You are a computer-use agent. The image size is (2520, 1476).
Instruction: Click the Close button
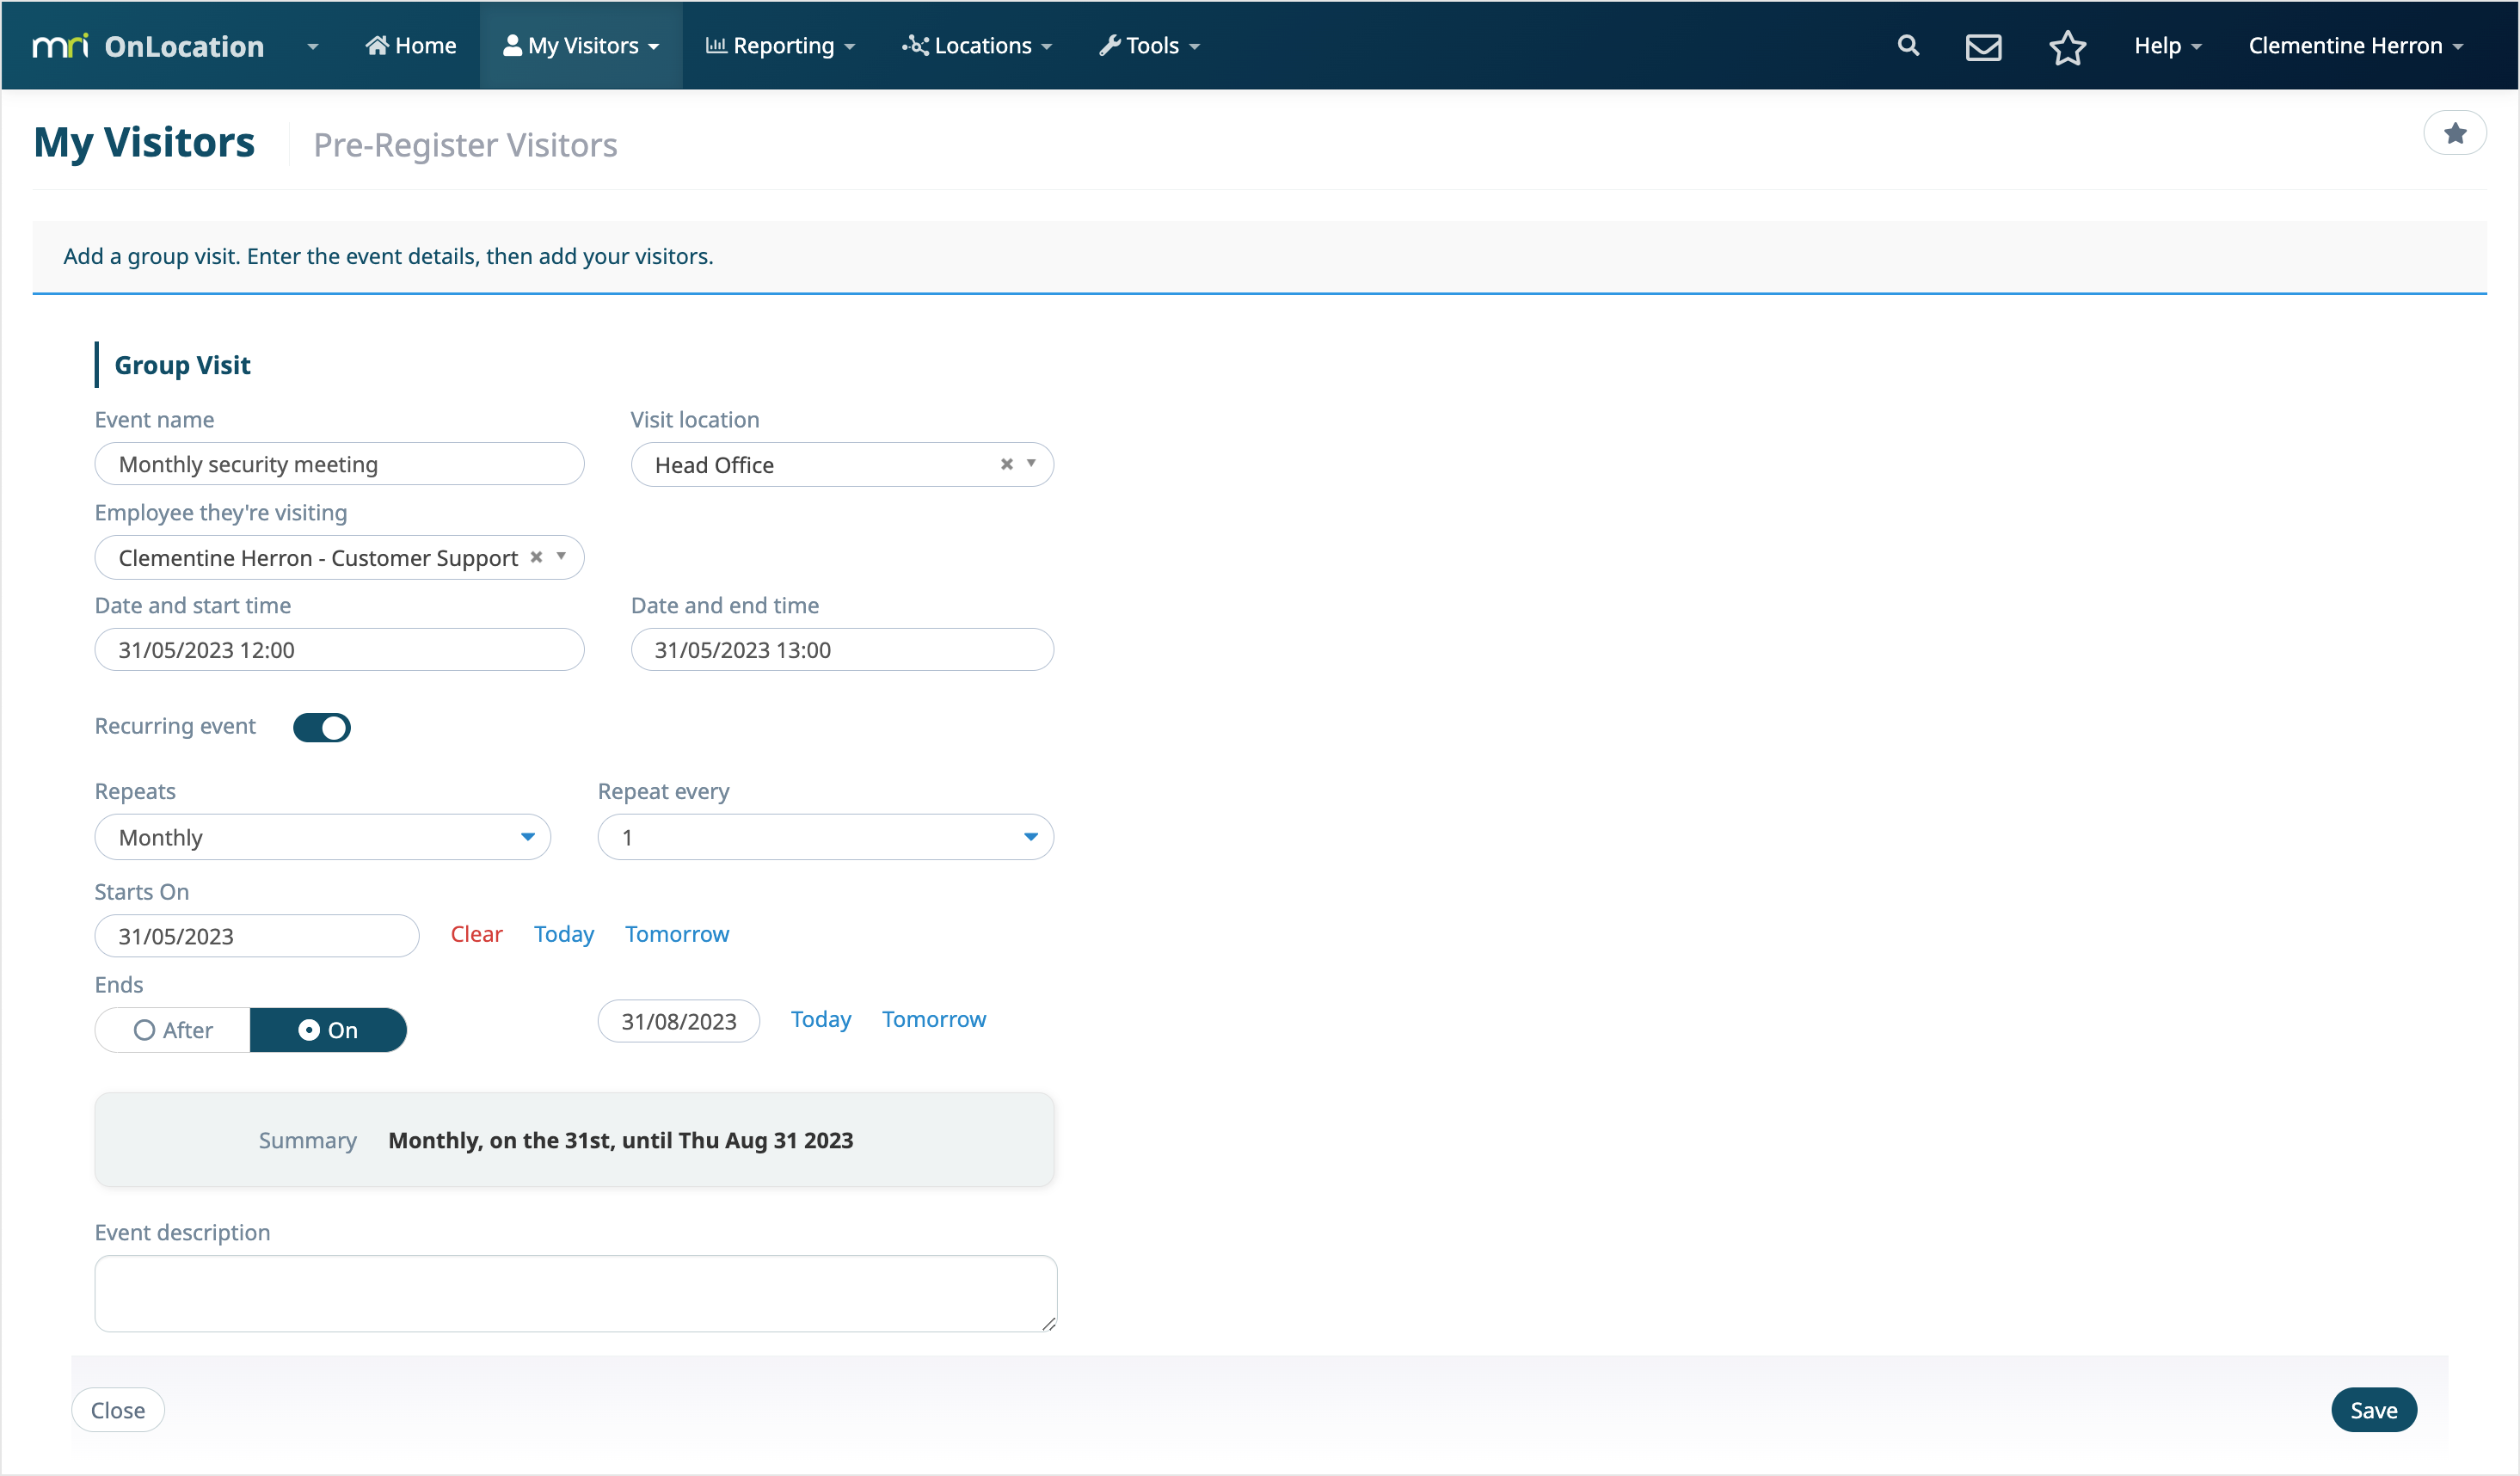[x=117, y=1410]
